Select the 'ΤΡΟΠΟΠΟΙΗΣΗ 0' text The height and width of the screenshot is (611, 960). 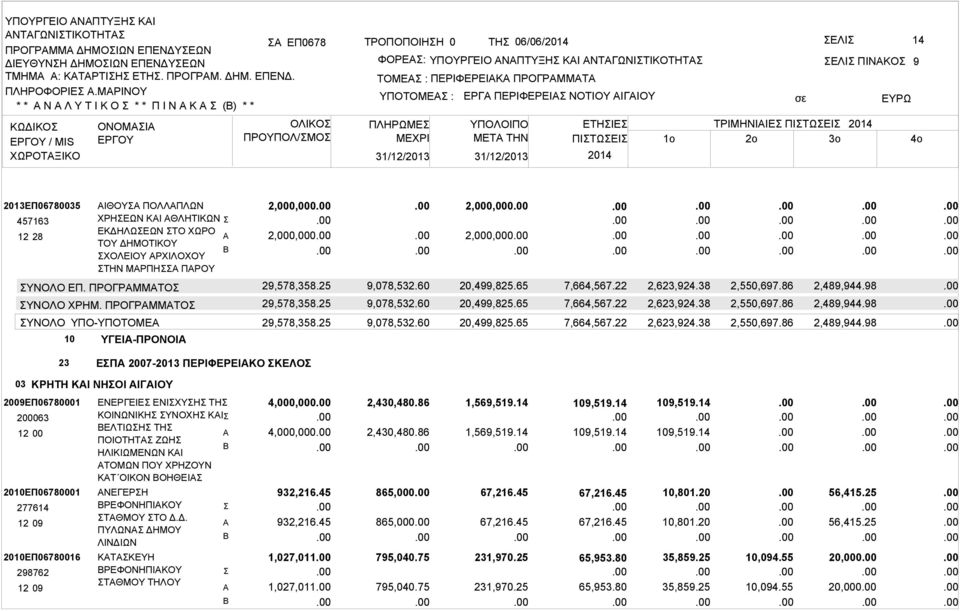tap(410, 42)
